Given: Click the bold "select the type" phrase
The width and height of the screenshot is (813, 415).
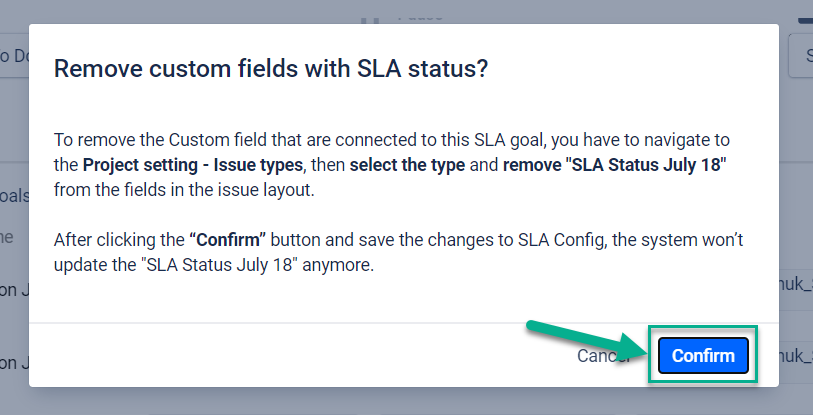Looking at the screenshot, I should 409,164.
